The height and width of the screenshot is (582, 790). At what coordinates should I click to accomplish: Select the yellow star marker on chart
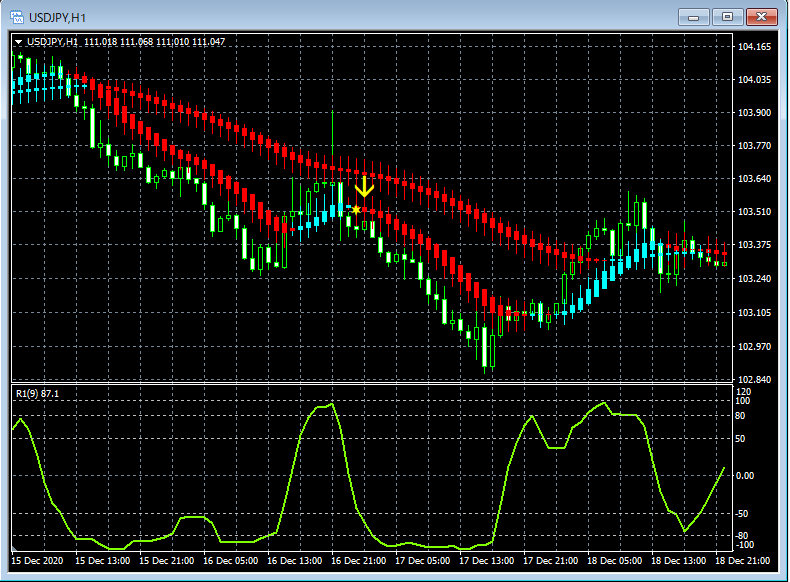(356, 209)
